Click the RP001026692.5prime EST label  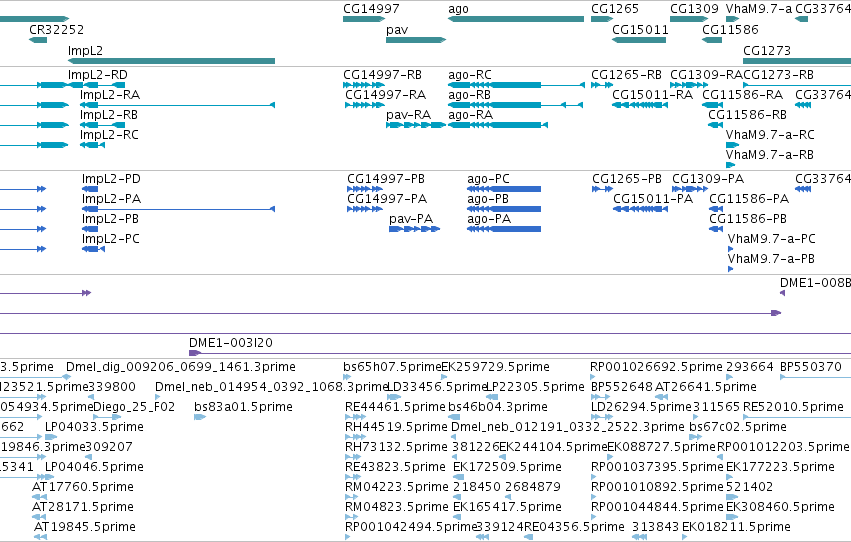tap(657, 367)
